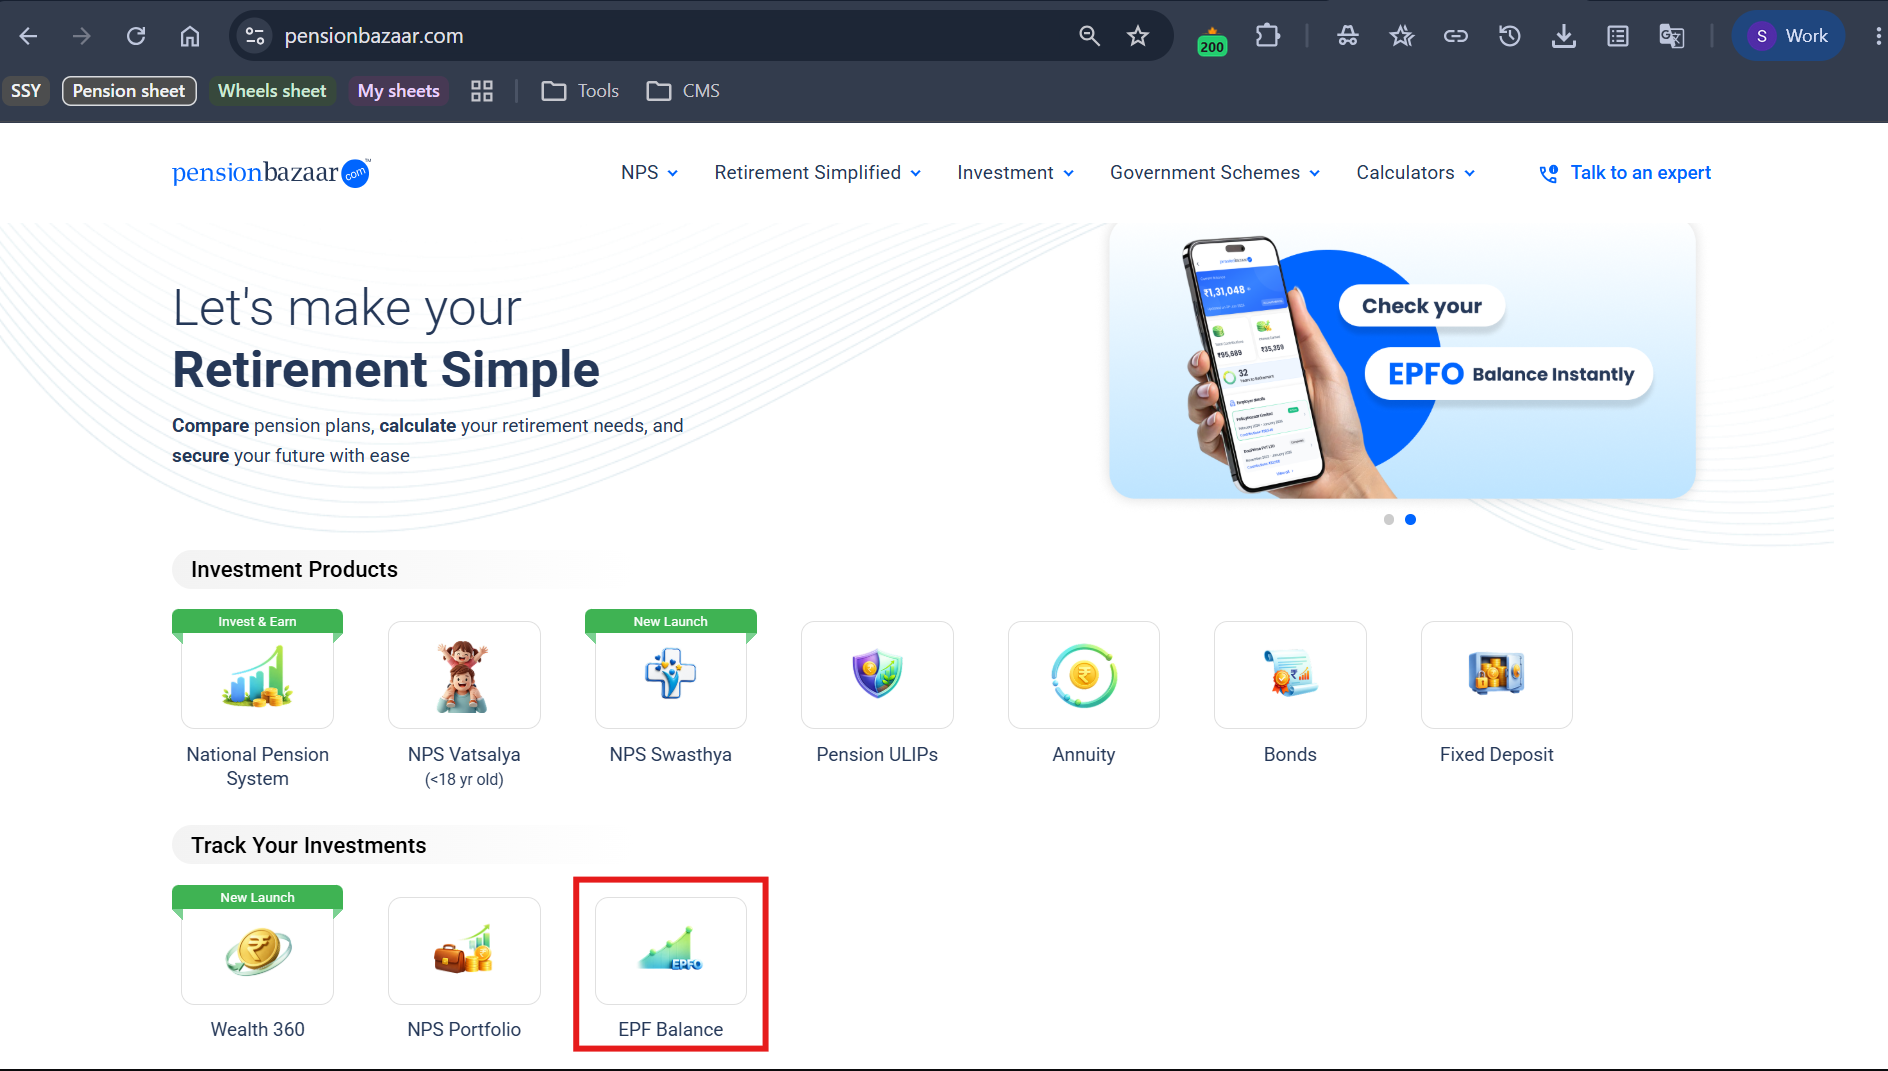
Task: Open the CMS bookmark folder
Action: coord(683,91)
